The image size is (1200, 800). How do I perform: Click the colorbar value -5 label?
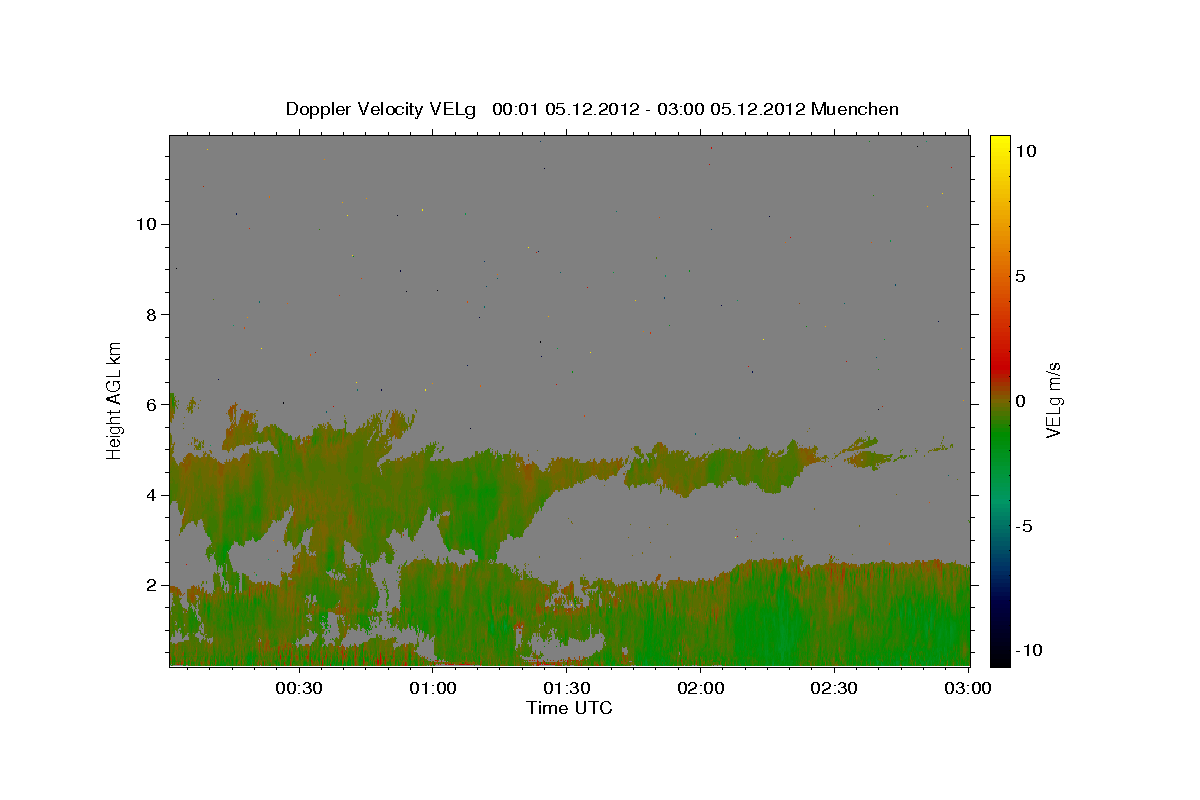[1023, 526]
